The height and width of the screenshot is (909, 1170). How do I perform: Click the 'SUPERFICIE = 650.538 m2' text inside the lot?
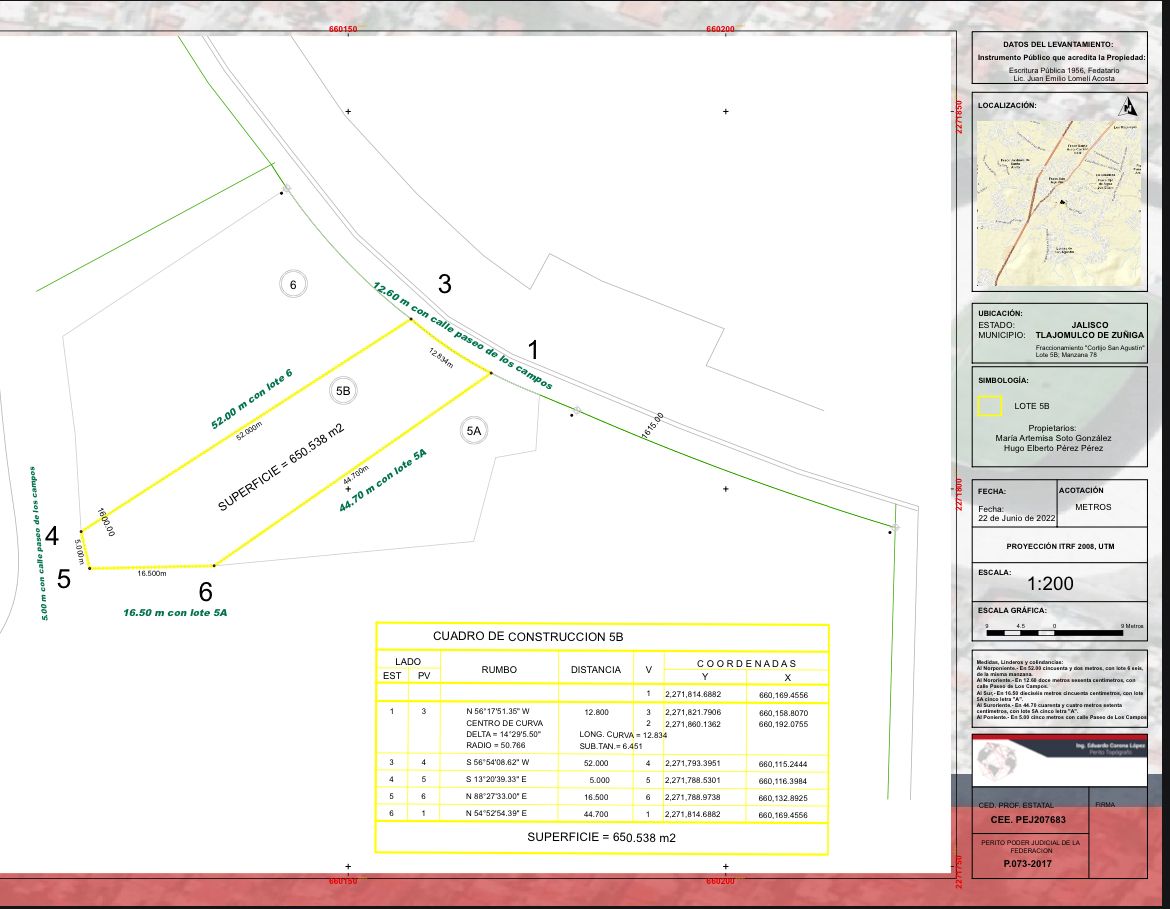click(280, 467)
